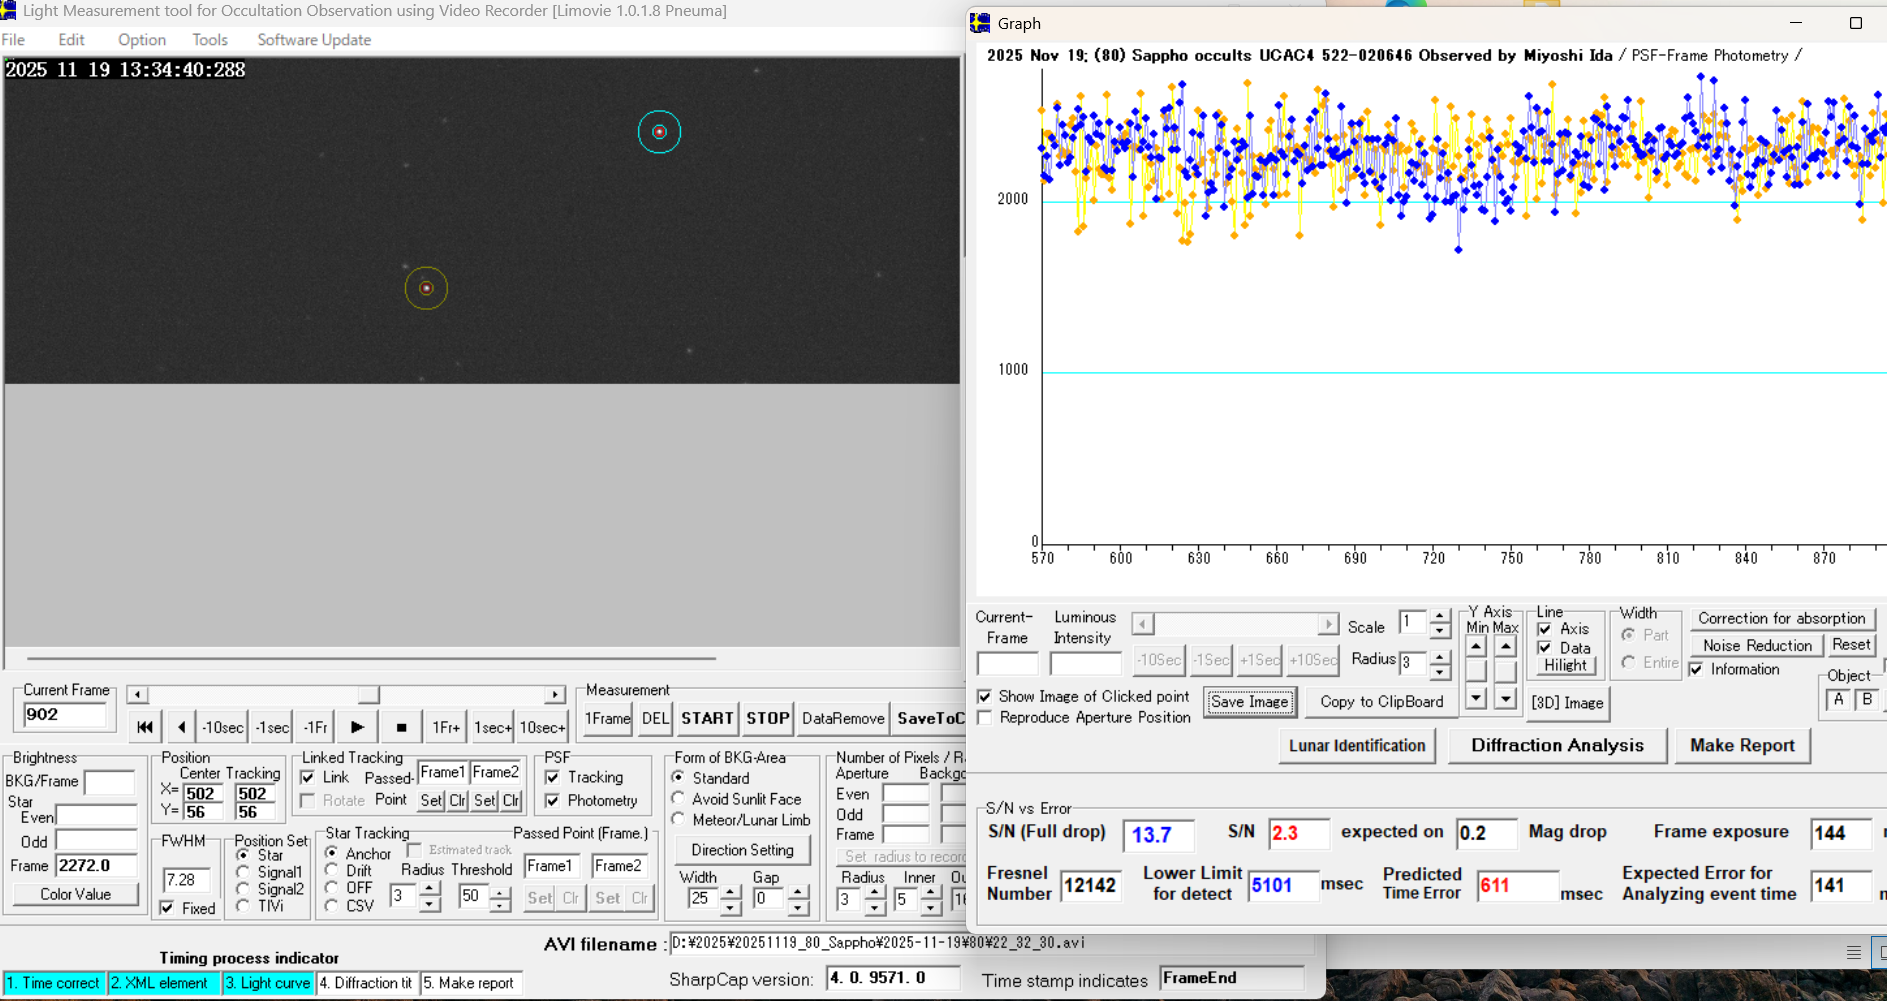Screen dimensions: 1887x1001
Task: Advance one frame with 1Fr+ button
Action: tap(446, 727)
